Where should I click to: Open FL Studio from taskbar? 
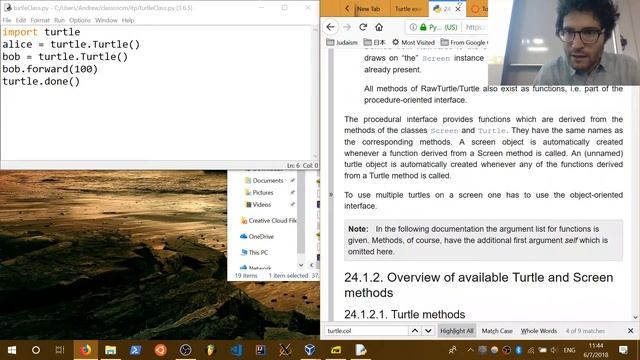click(x=210, y=350)
